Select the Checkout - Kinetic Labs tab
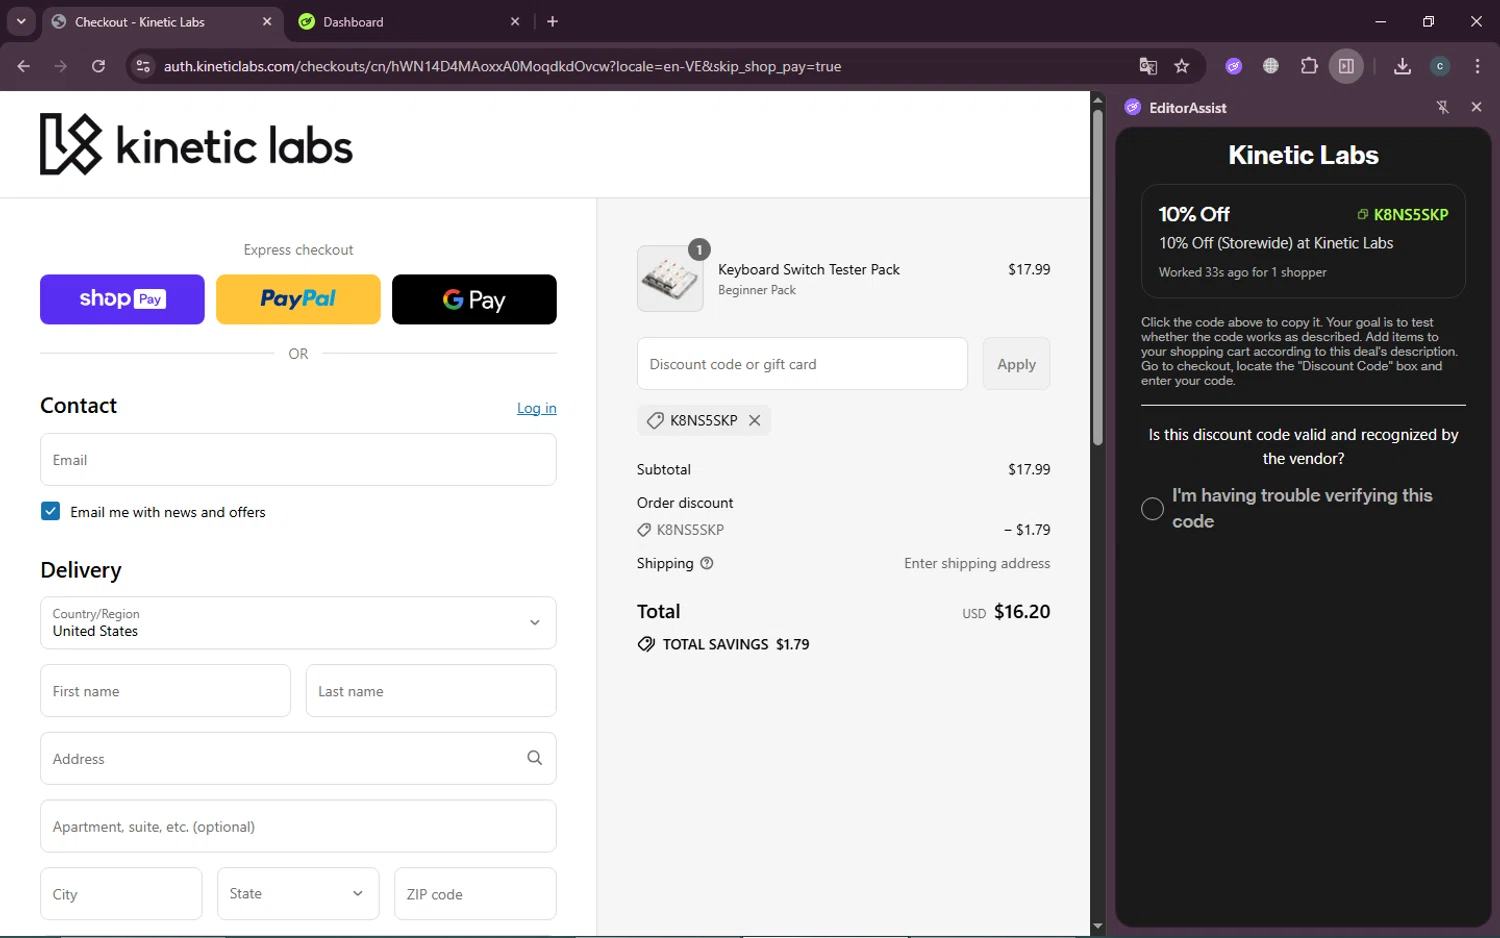 coord(163,21)
